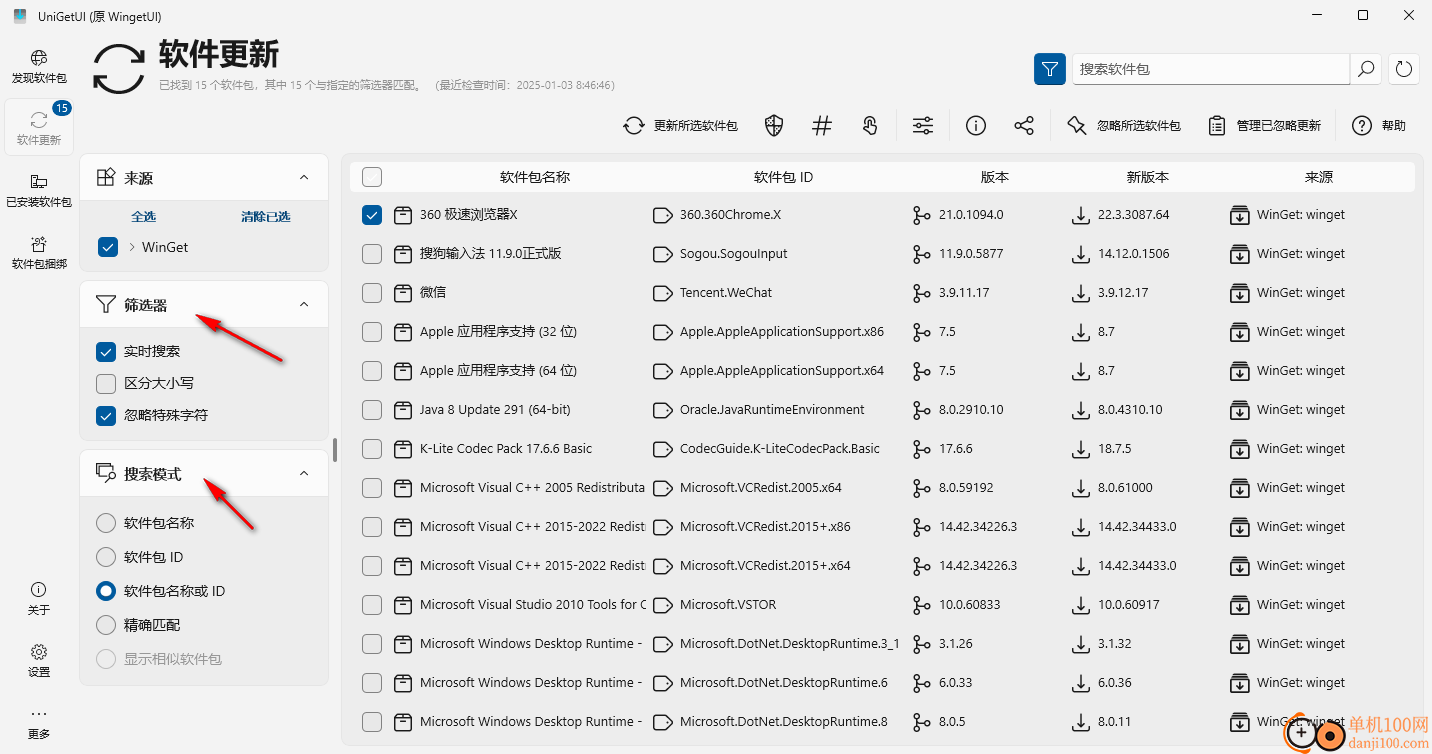Click source icon in Tencent.WeChat row

pos(1239,293)
